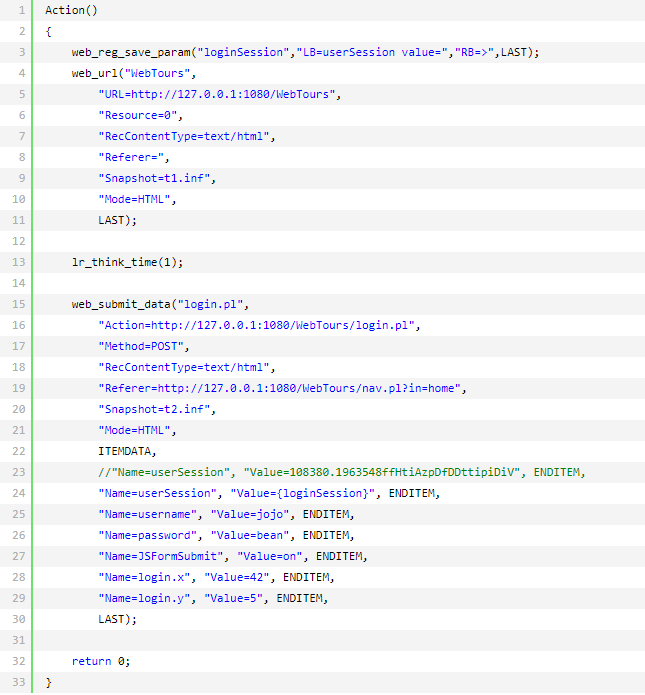Click the web_submit_data function name
This screenshot has width=645, height=695.
click(x=121, y=305)
